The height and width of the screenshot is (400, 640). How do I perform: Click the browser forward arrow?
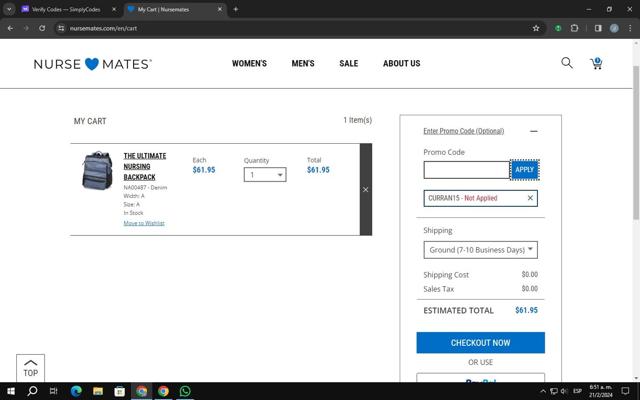(26, 28)
